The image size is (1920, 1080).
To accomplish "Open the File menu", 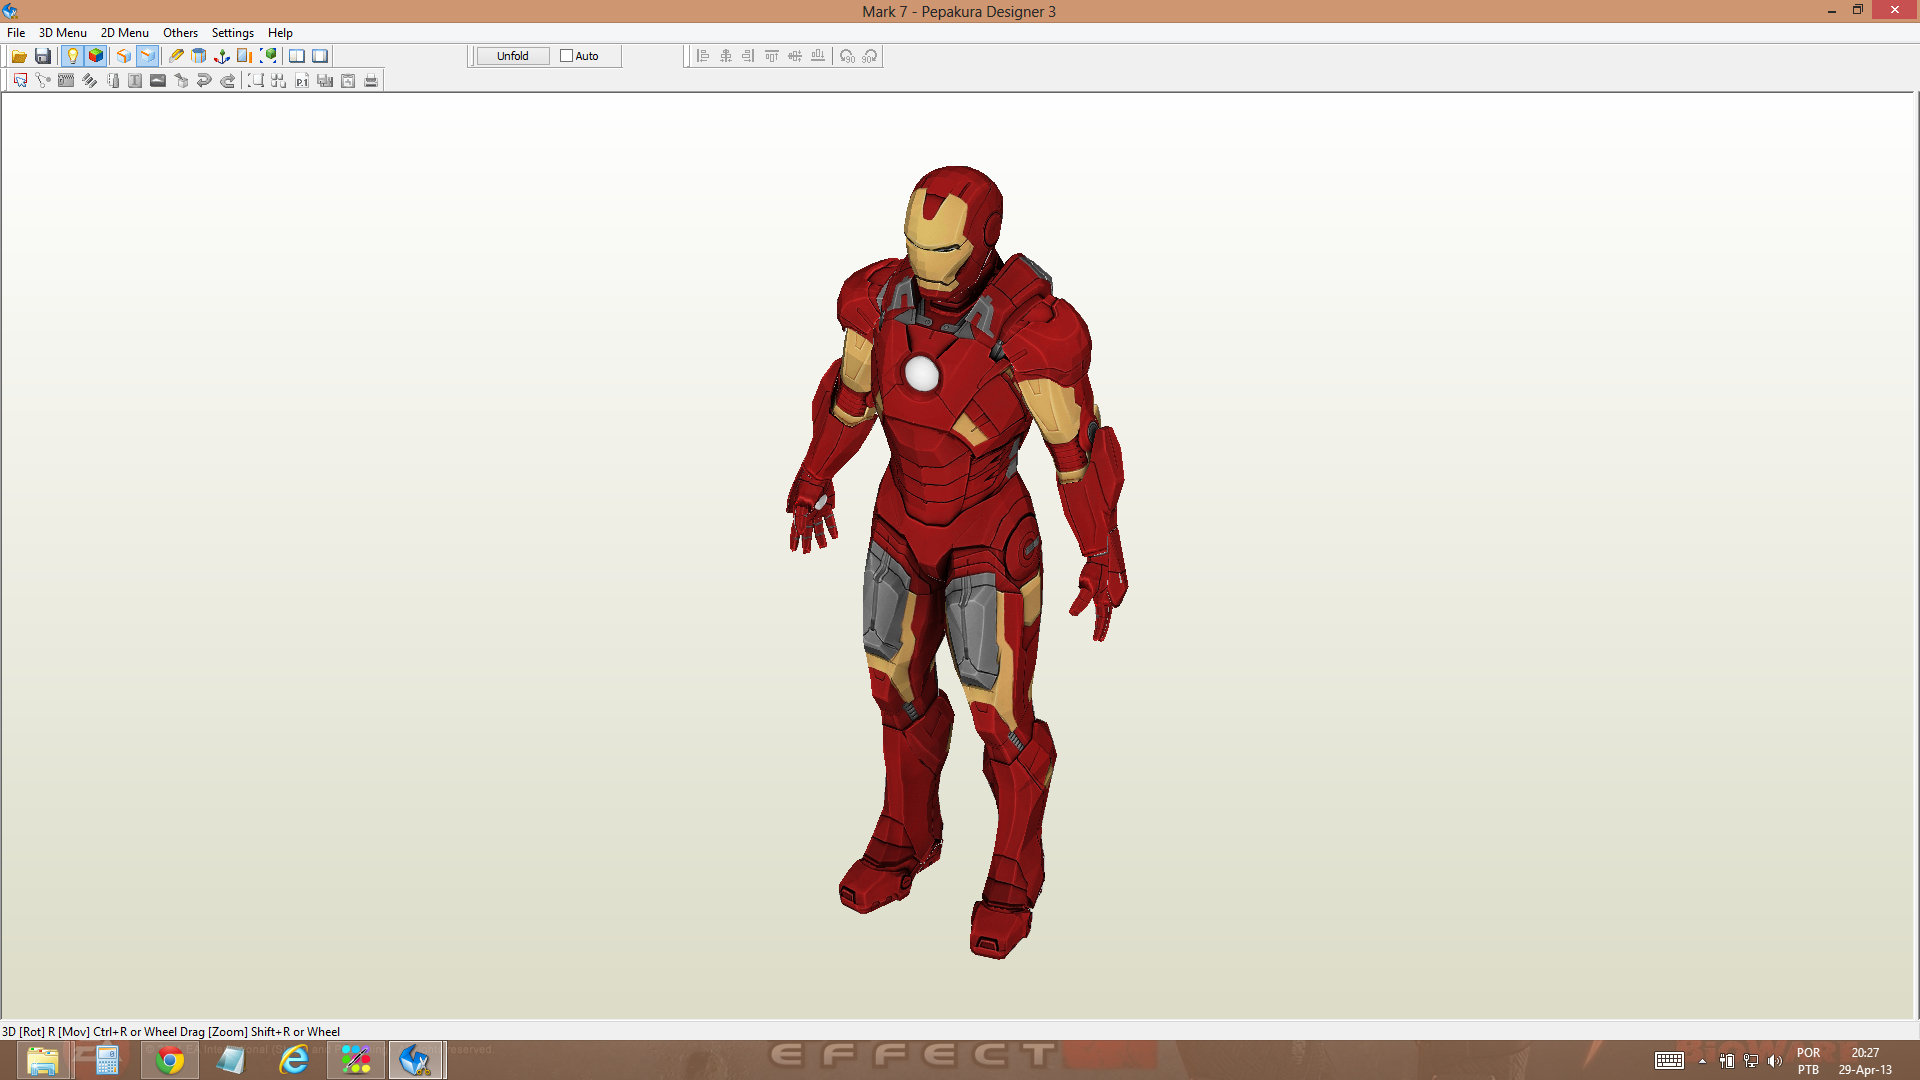I will pyautogui.click(x=16, y=33).
